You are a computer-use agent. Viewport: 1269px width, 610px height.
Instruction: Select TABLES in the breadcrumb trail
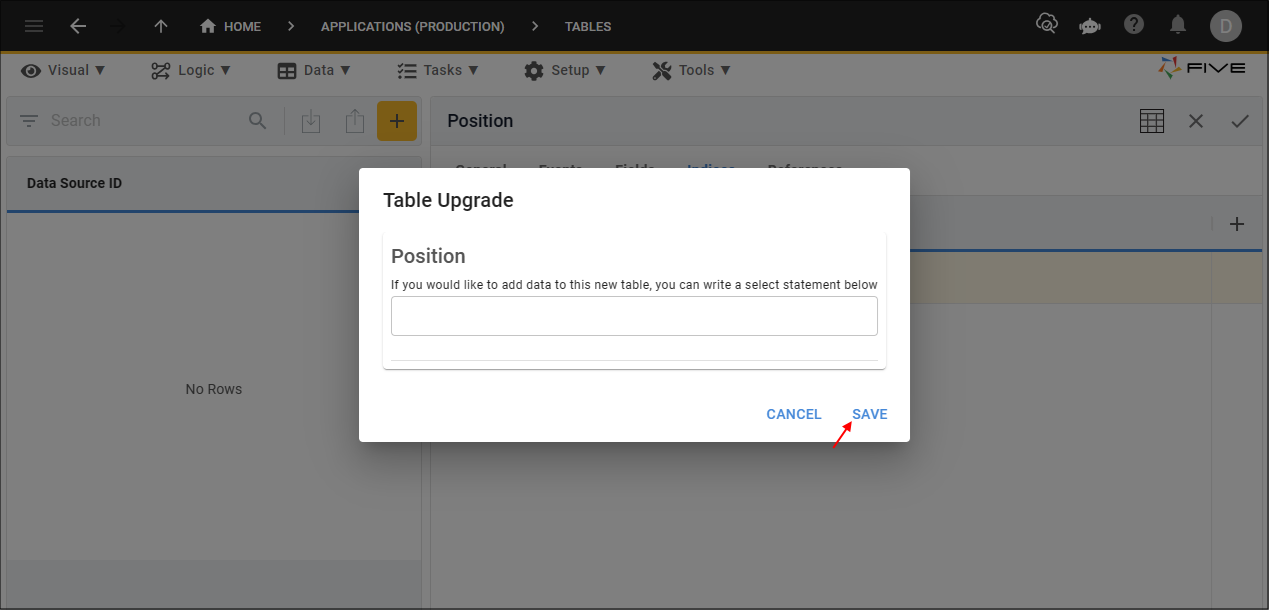[x=587, y=26]
